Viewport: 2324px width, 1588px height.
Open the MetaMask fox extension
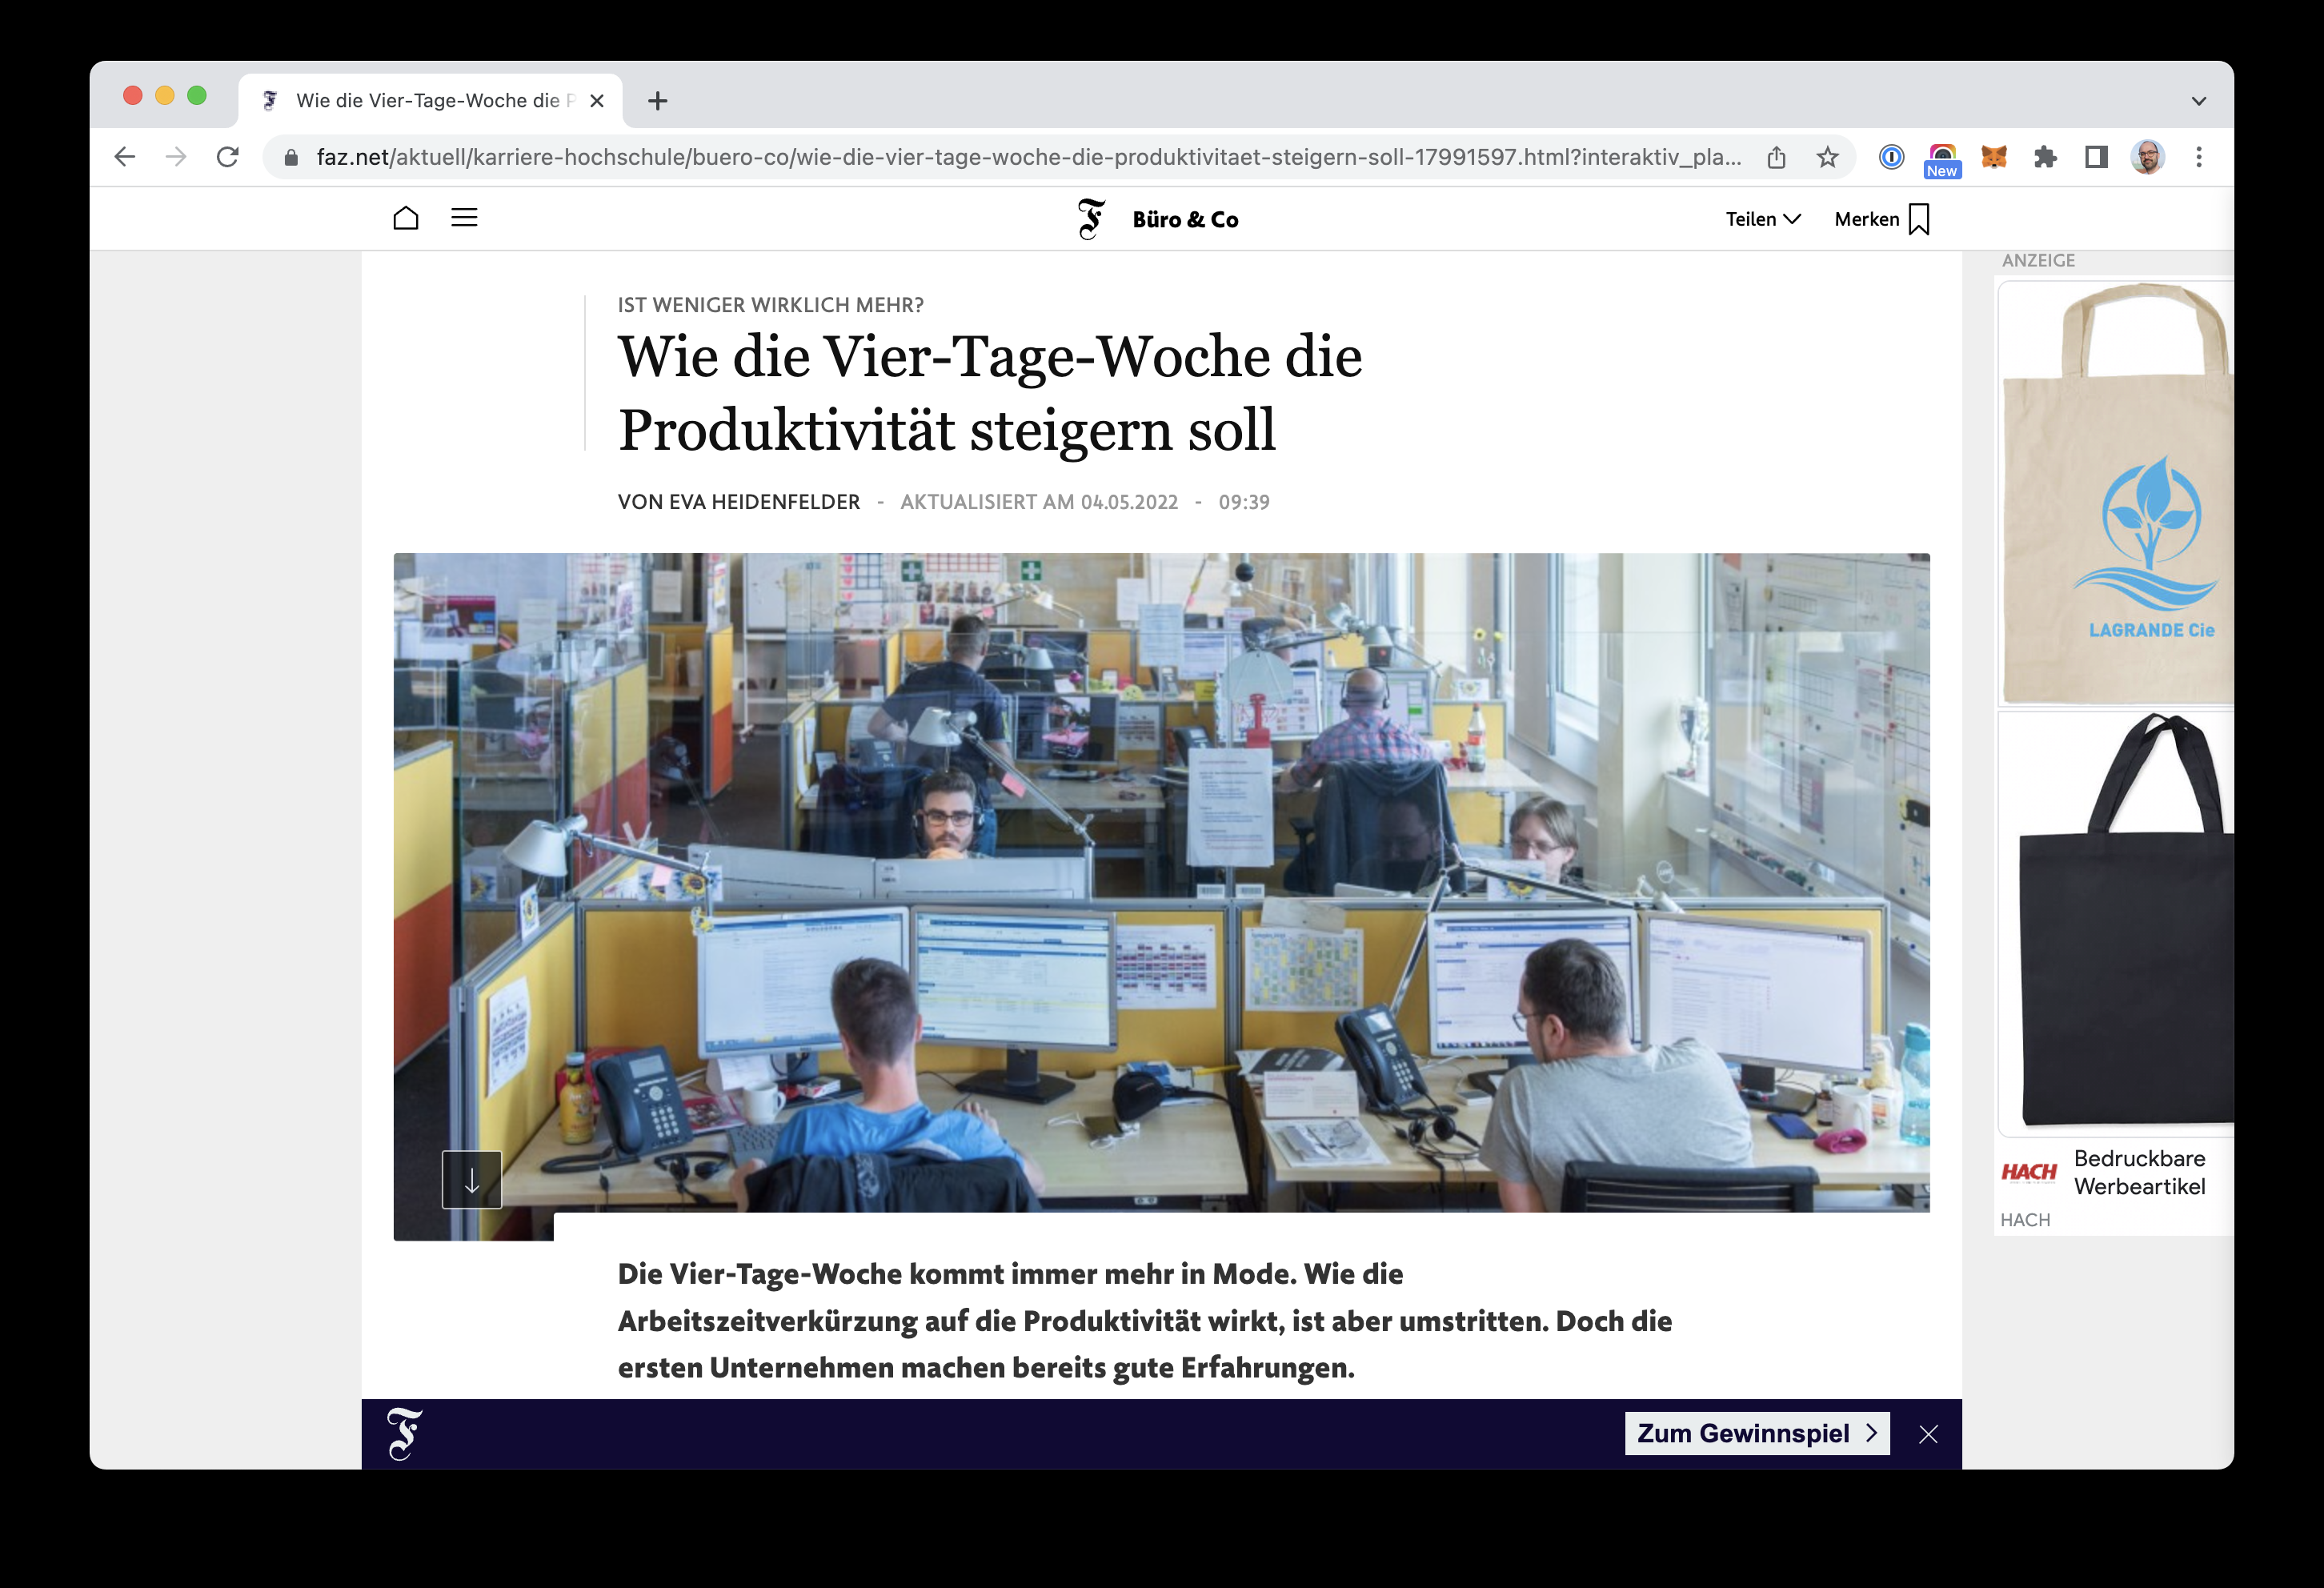point(1994,157)
